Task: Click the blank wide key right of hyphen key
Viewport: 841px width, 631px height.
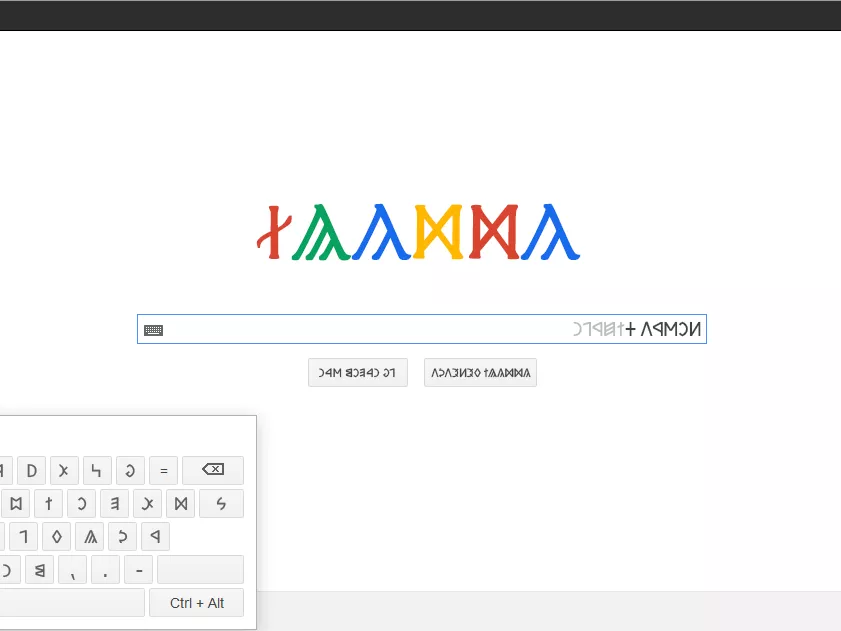Action: [201, 569]
